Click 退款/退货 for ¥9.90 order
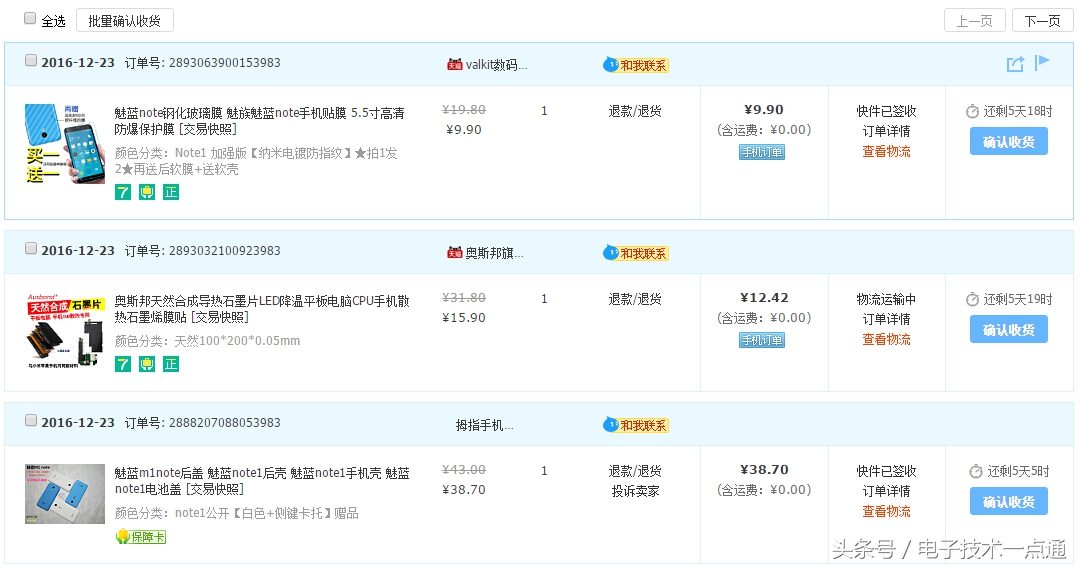1080x568 pixels. click(x=635, y=111)
